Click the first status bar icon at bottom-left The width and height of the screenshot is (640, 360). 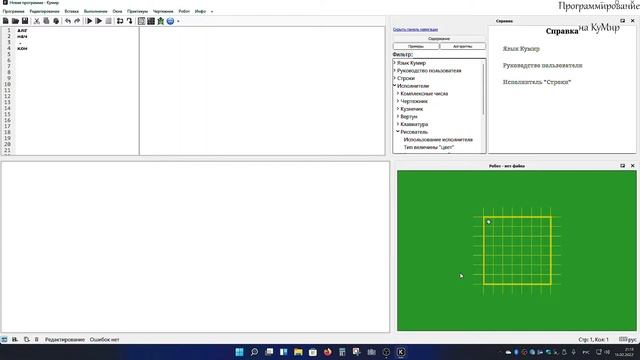[x=4, y=339]
